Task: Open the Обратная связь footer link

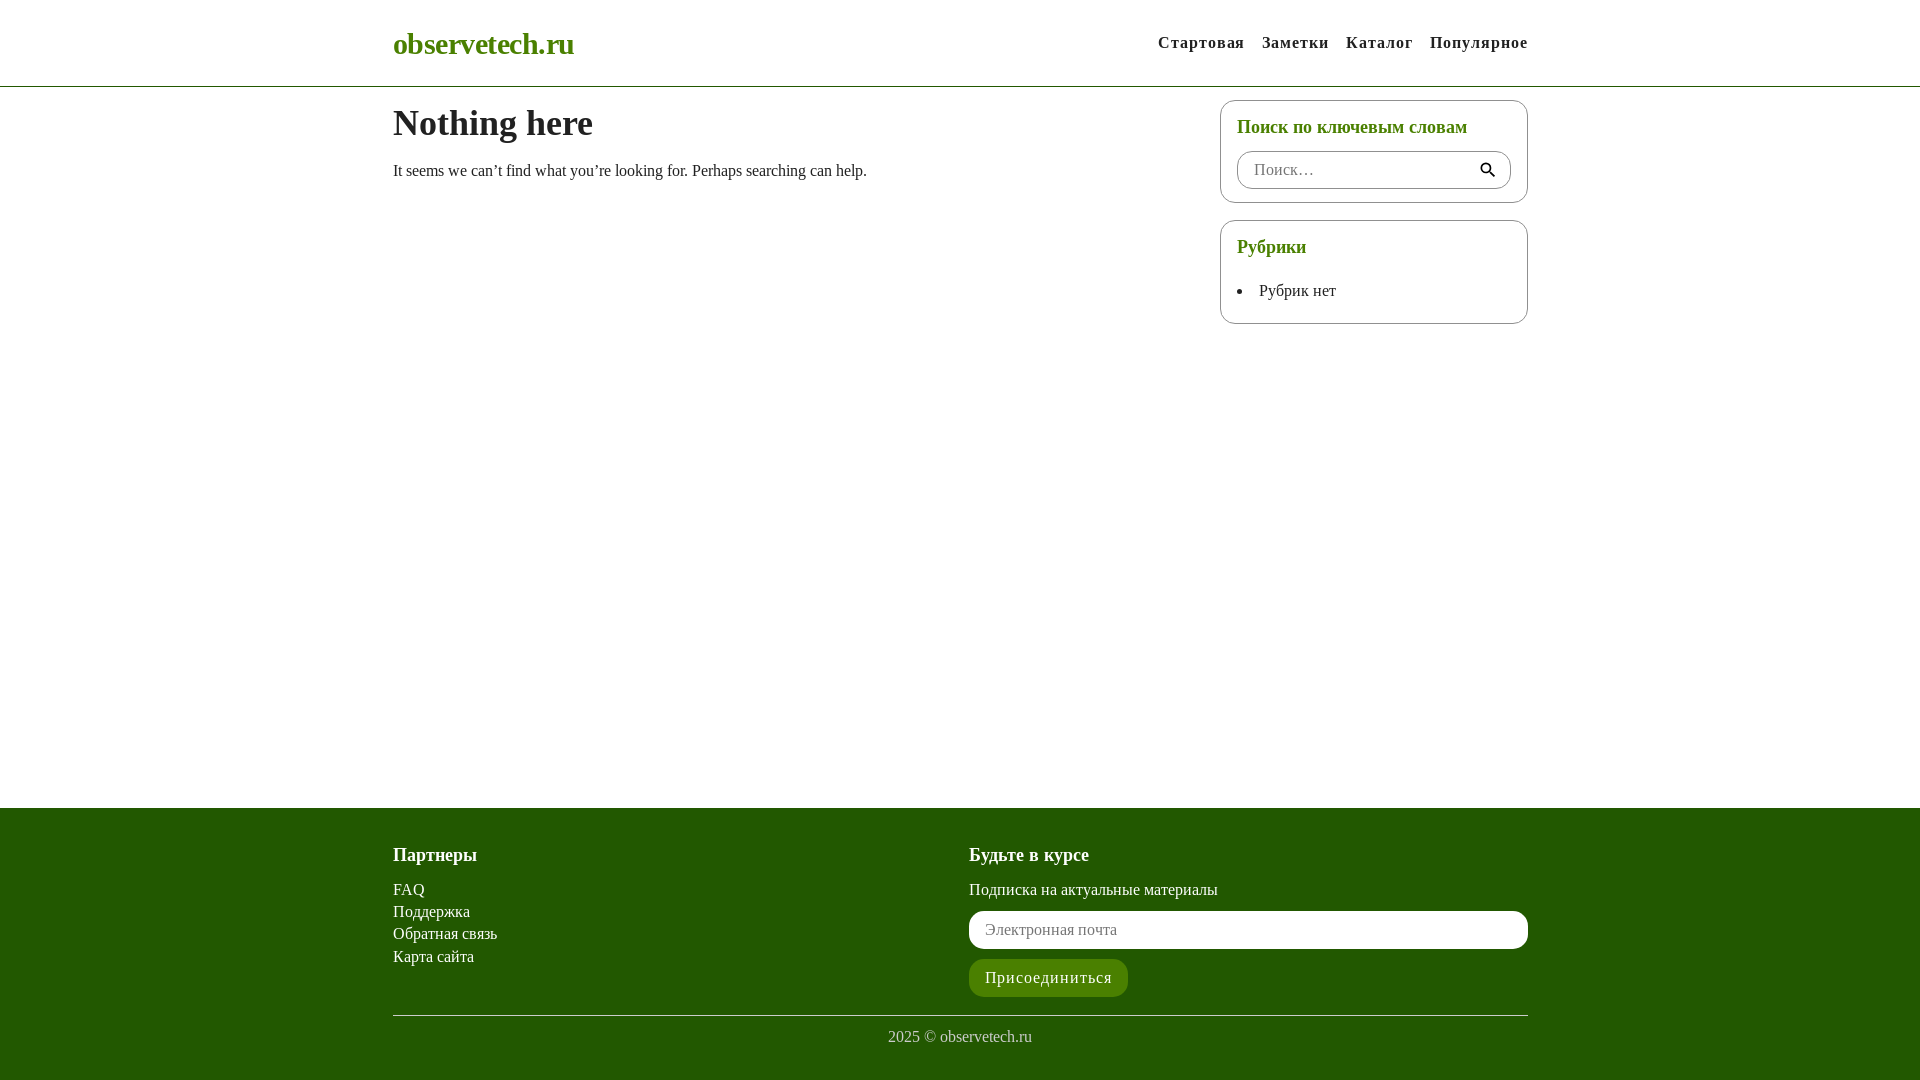Action: coord(445,934)
